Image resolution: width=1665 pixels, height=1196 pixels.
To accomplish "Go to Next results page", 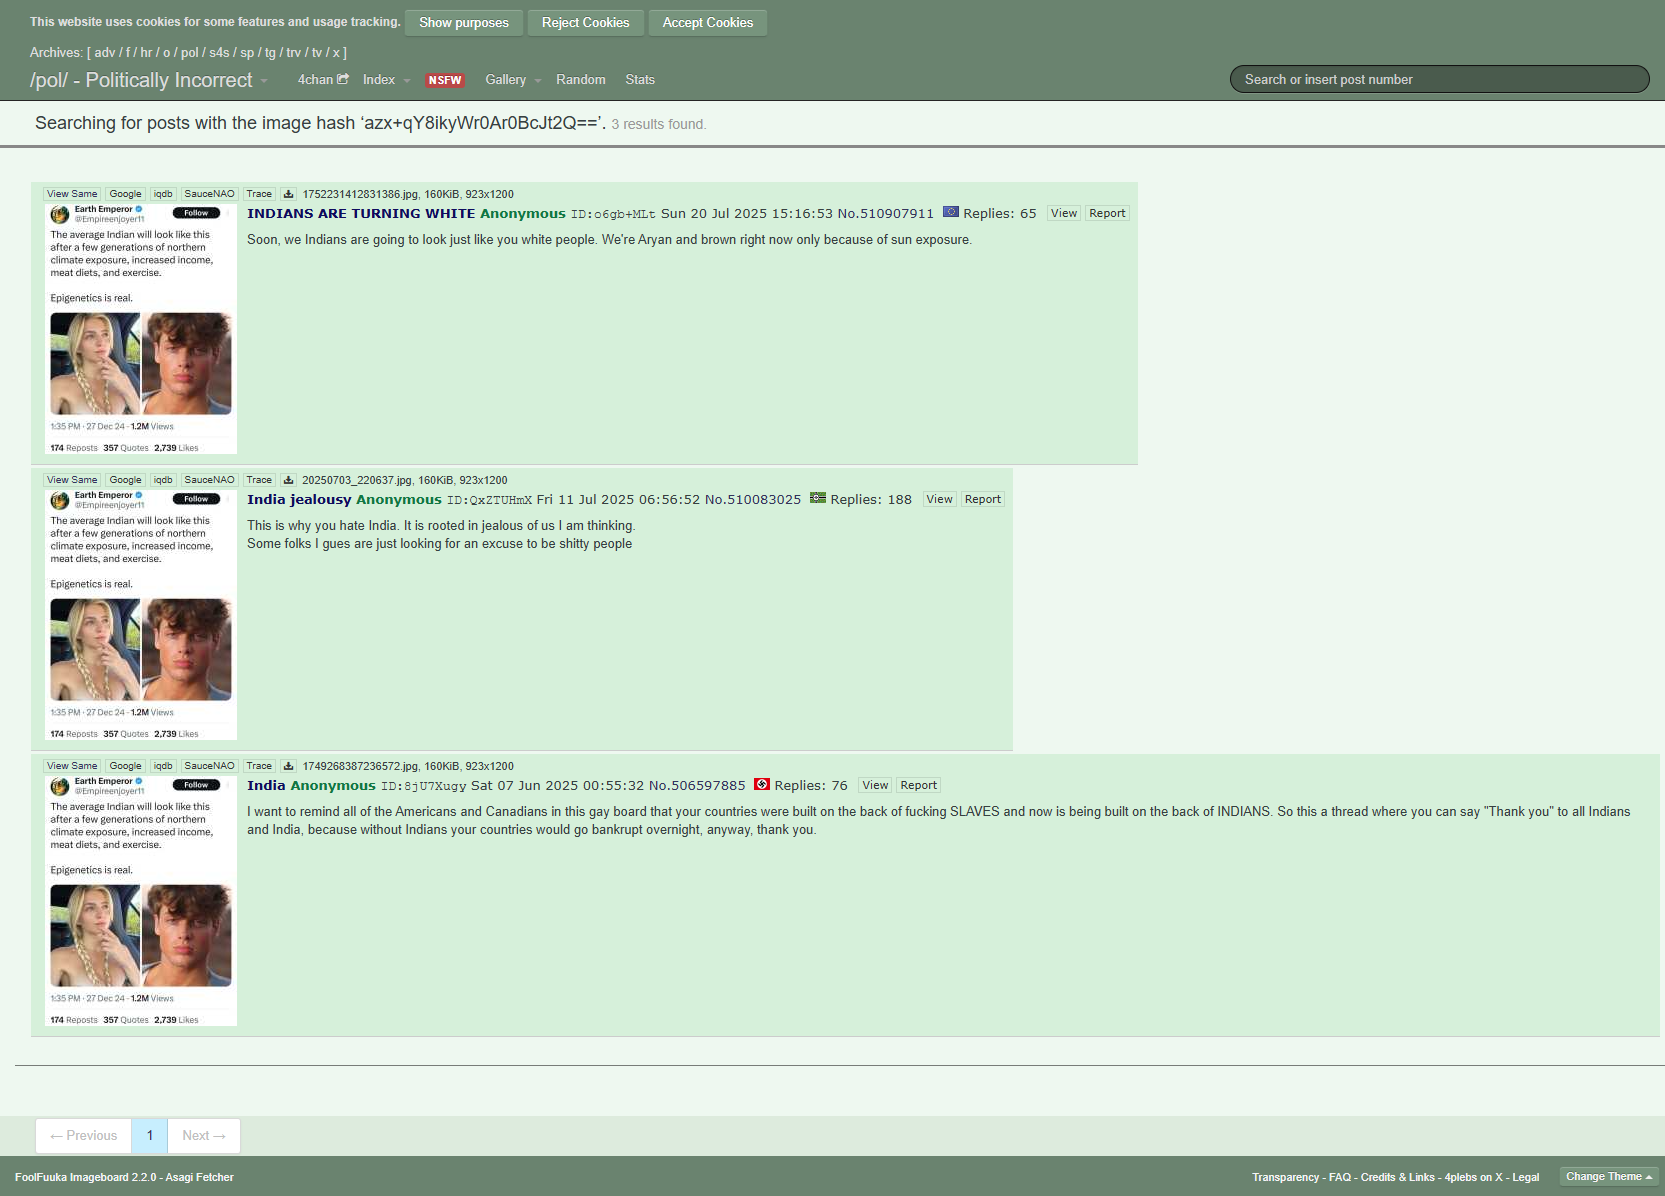I will (204, 1135).
